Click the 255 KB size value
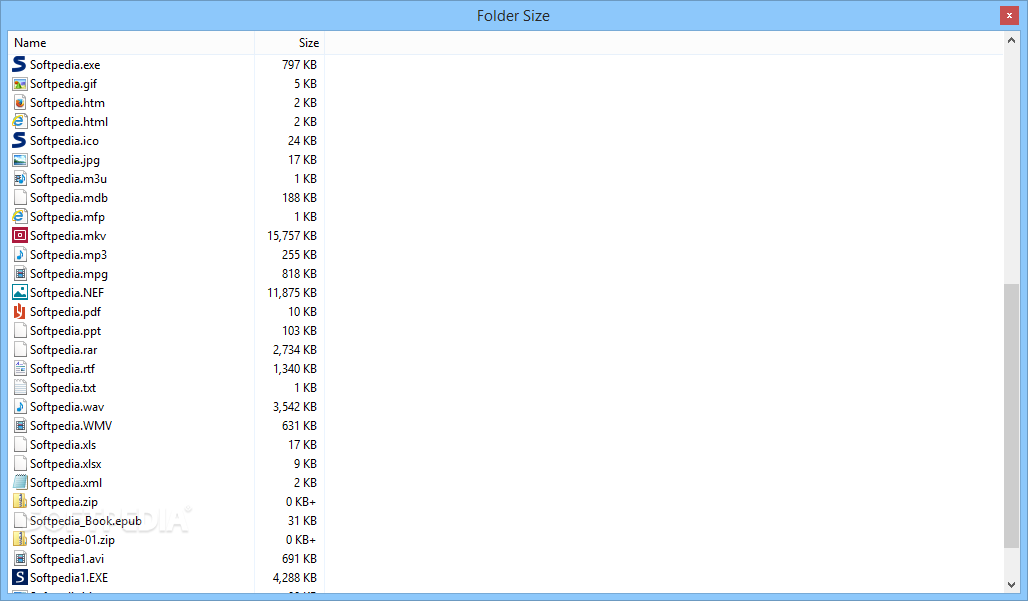The image size is (1028, 601). [x=300, y=255]
